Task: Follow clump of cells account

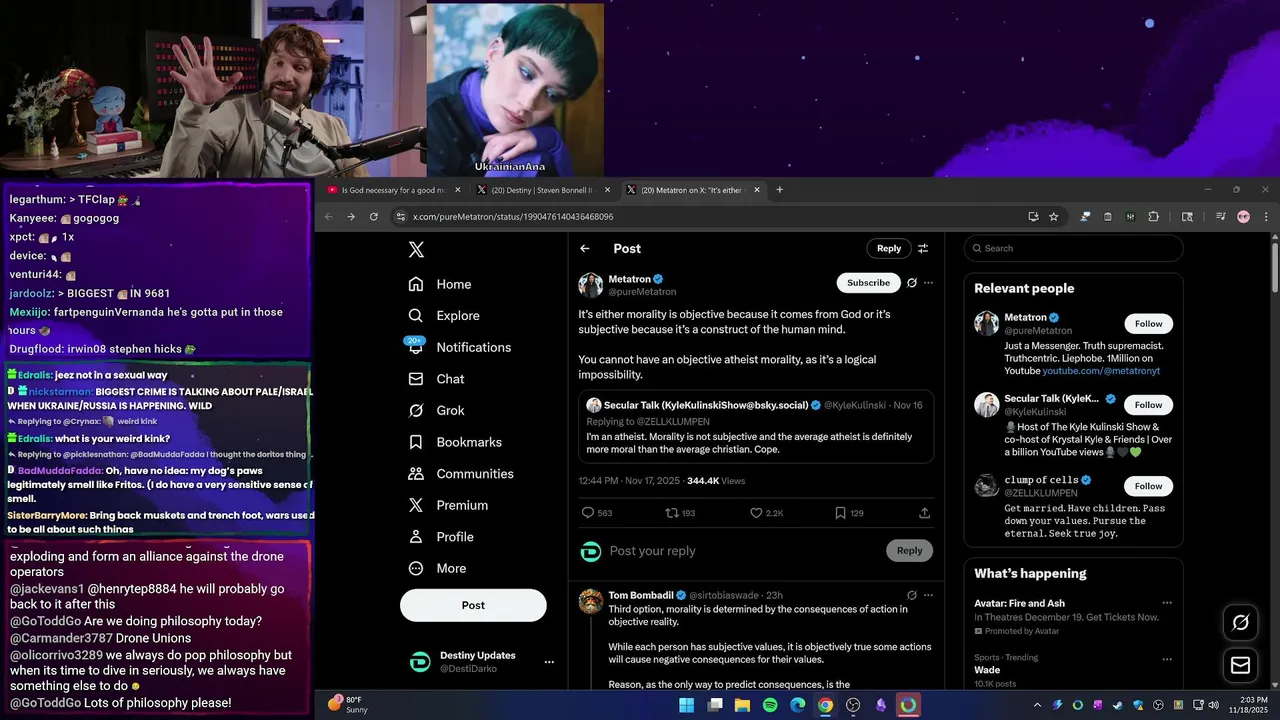Action: pyautogui.click(x=1148, y=486)
